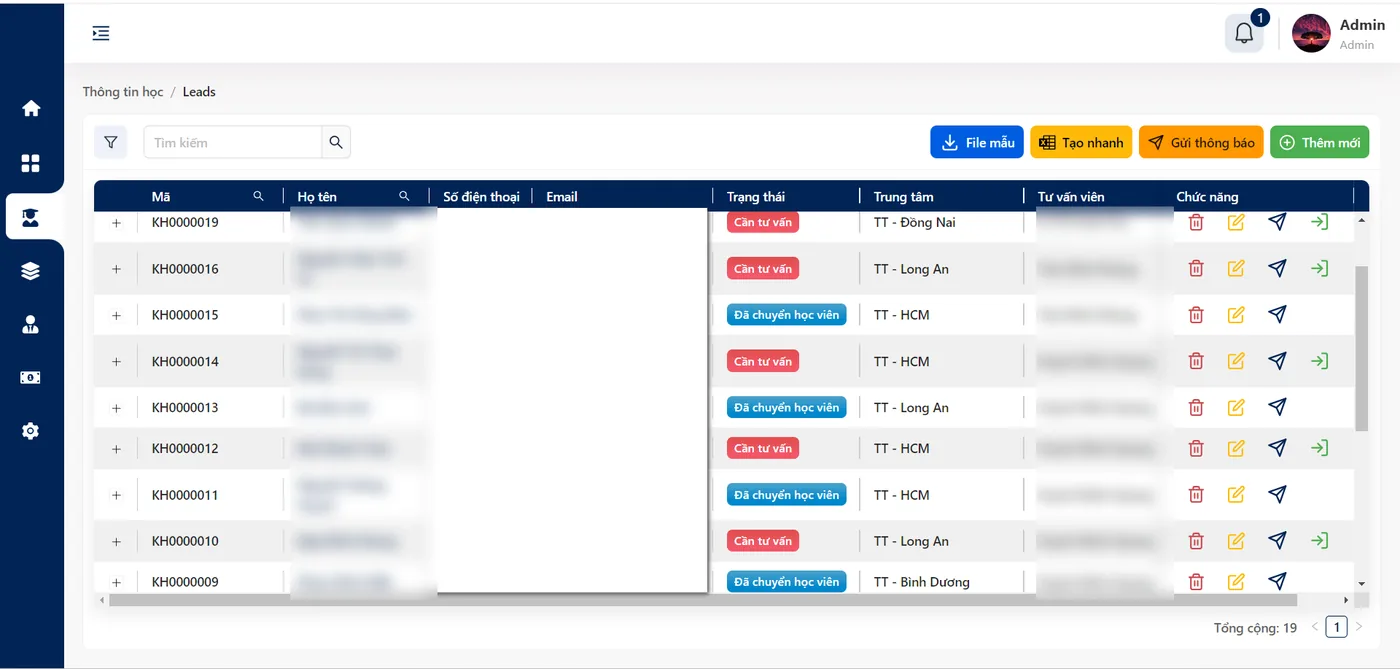This screenshot has height=669, width=1400.
Task: Open the Home page from sidebar
Action: tap(31, 108)
